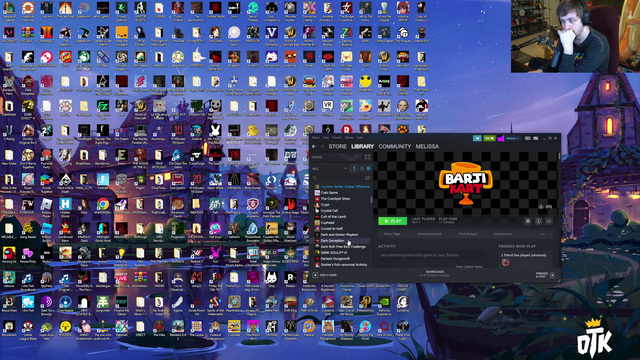Select Cult of the Lamb in the game list
This screenshot has width=640, height=360.
333,216
